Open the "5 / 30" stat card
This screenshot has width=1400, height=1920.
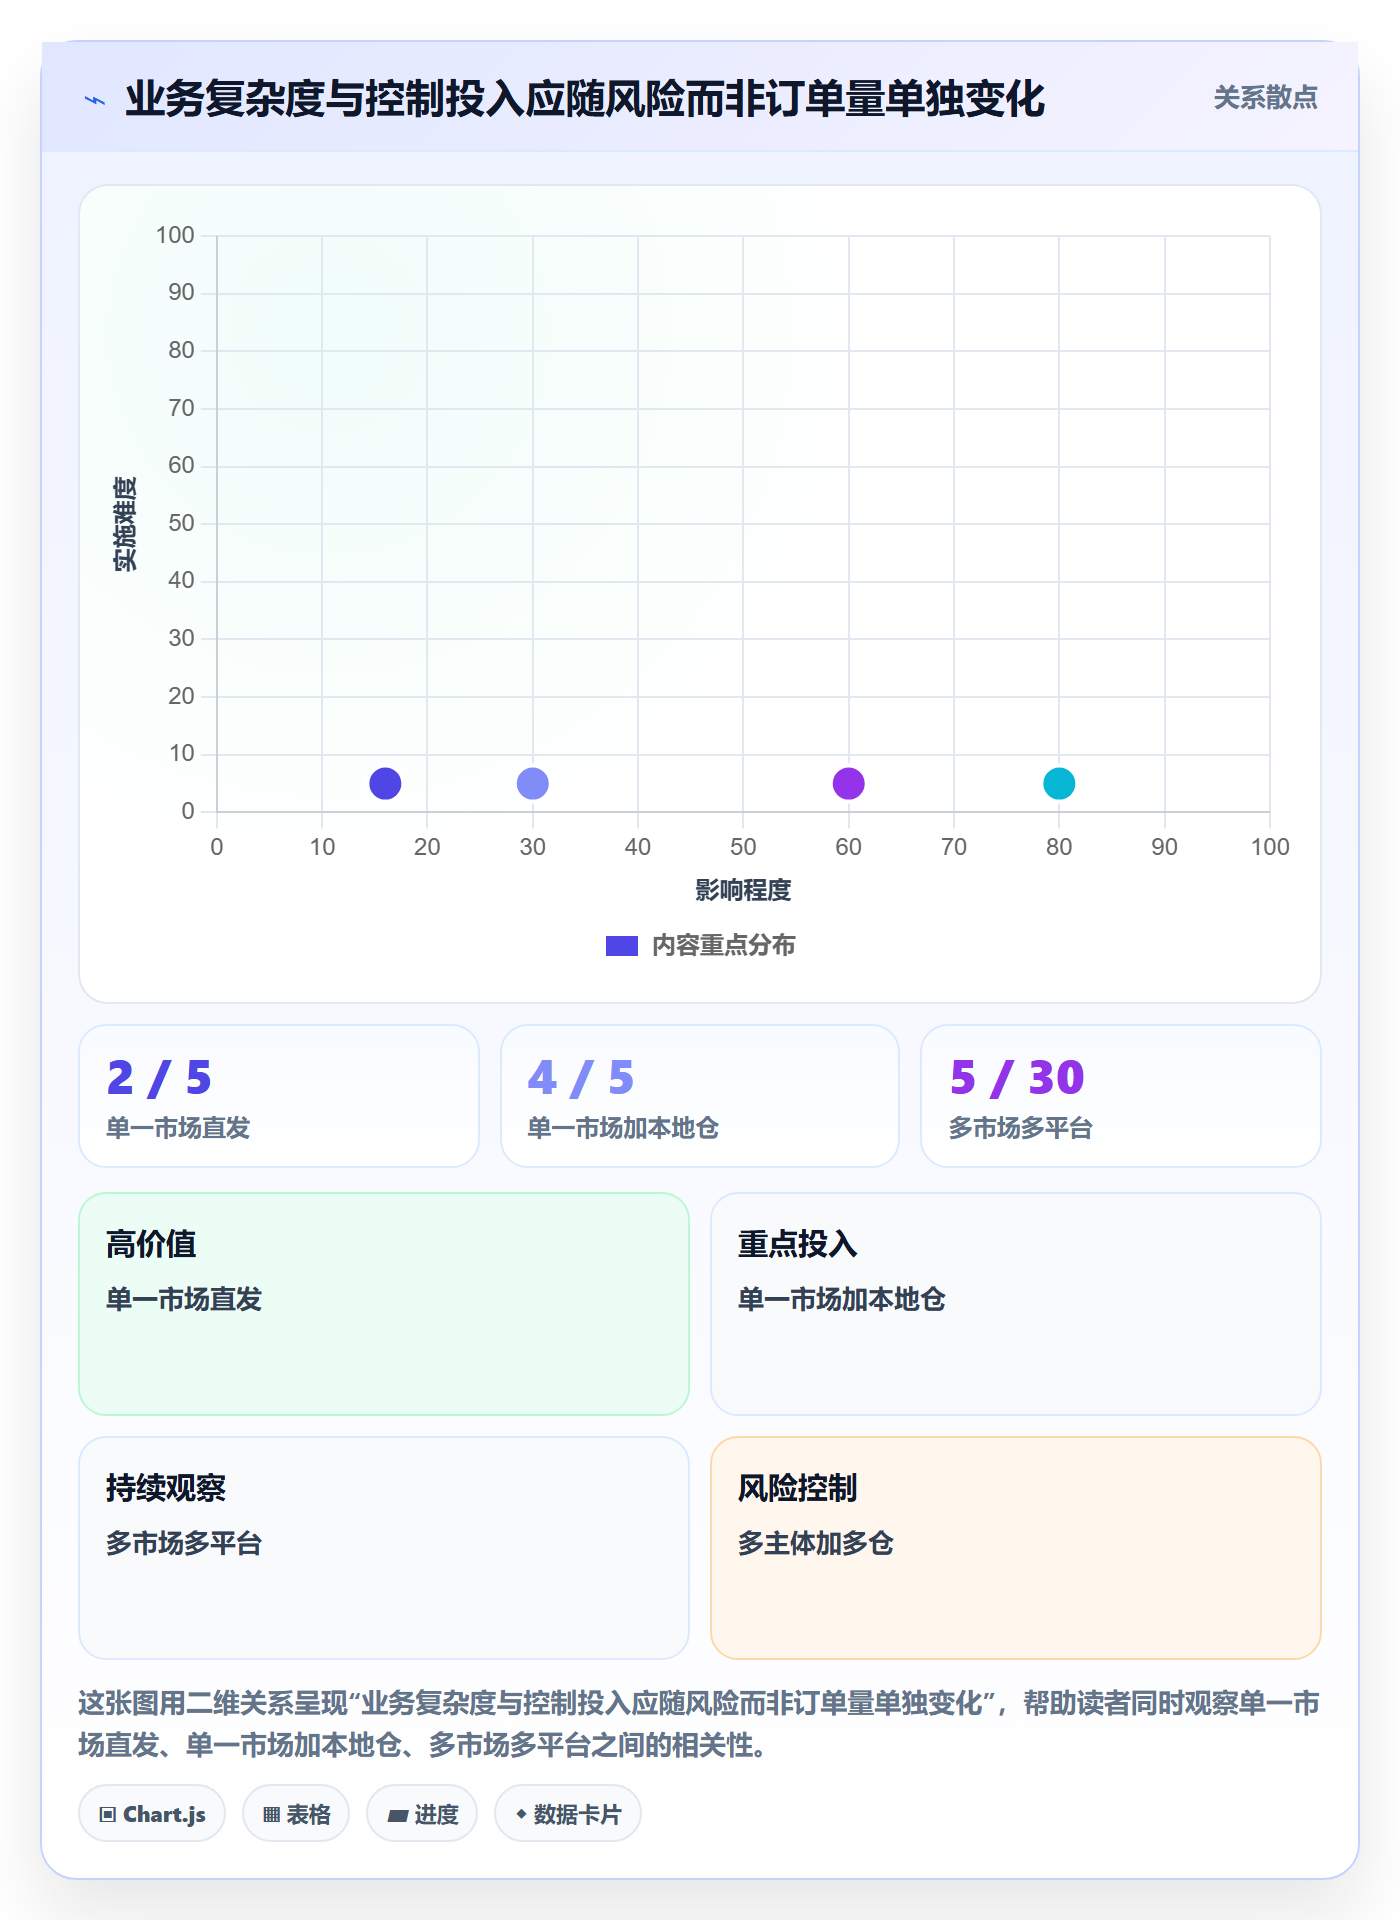[1121, 1096]
